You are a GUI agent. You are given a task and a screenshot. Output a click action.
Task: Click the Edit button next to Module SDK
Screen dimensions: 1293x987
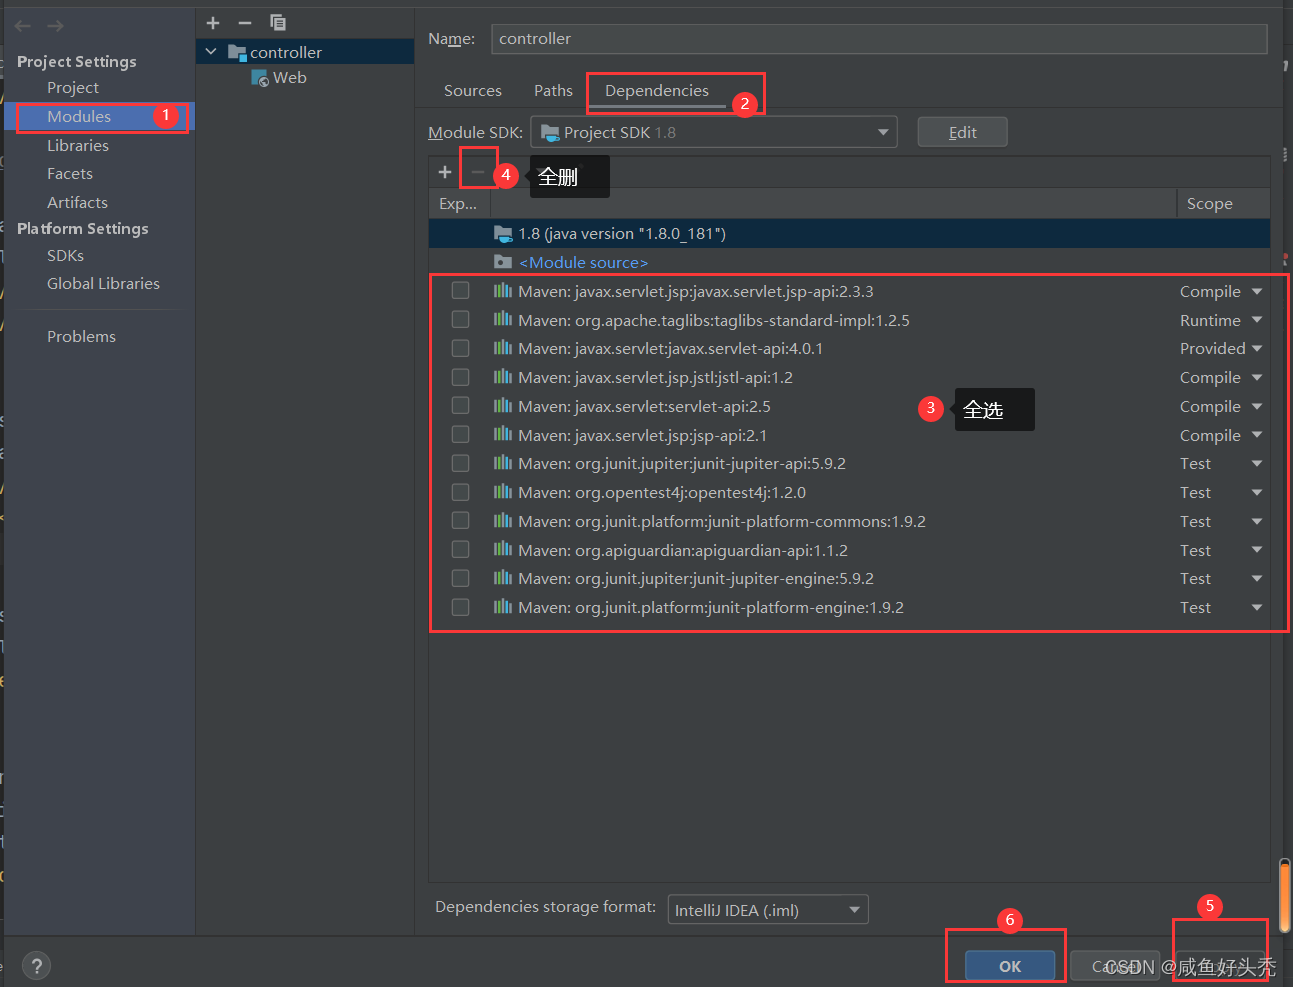[x=961, y=131]
